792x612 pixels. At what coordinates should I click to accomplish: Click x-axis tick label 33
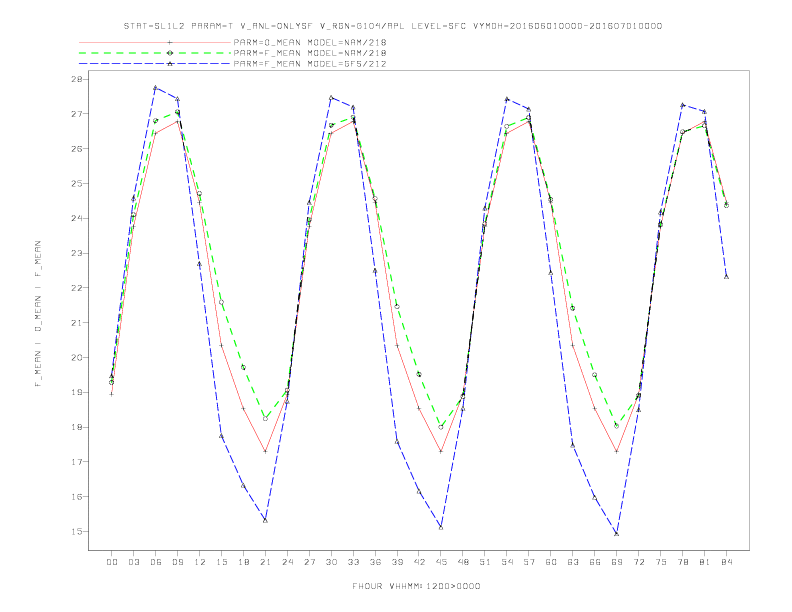[354, 562]
